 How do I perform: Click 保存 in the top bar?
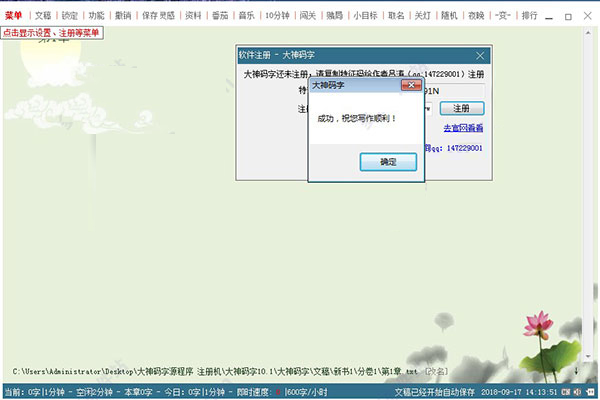(150, 16)
